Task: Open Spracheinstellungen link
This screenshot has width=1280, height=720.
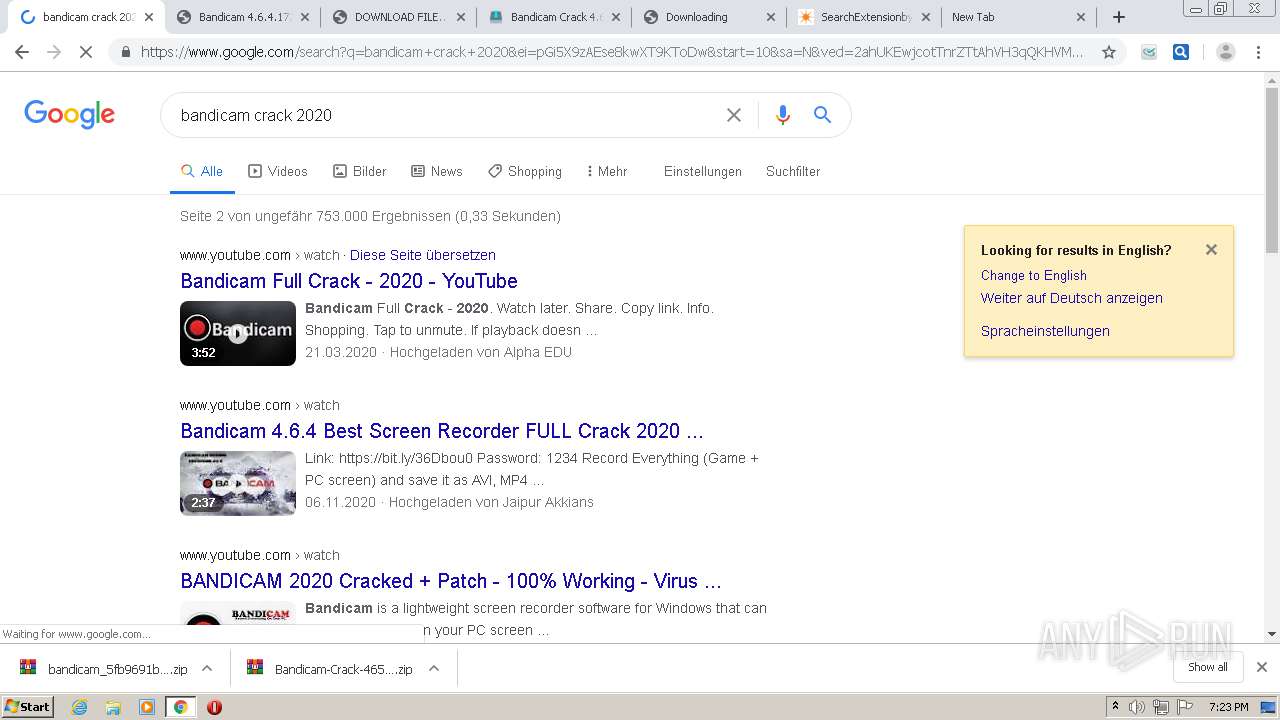Action: (1045, 331)
